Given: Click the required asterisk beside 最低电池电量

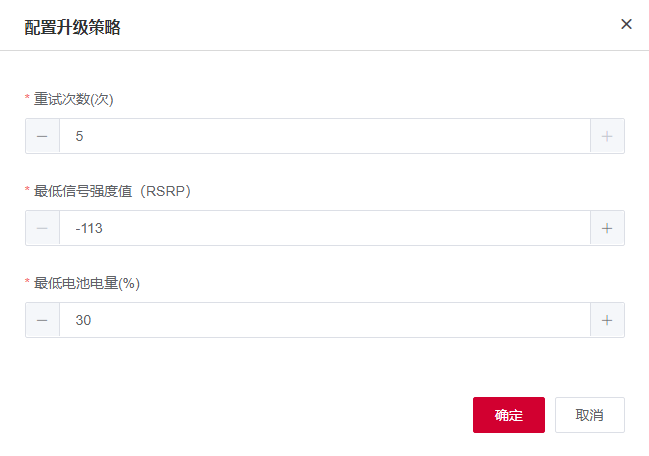Looking at the screenshot, I should [27, 281].
